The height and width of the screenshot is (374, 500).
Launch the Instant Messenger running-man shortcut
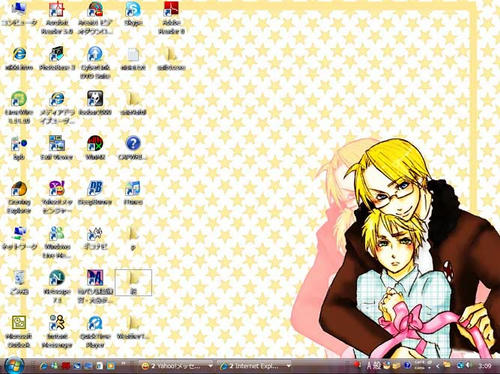point(57,332)
